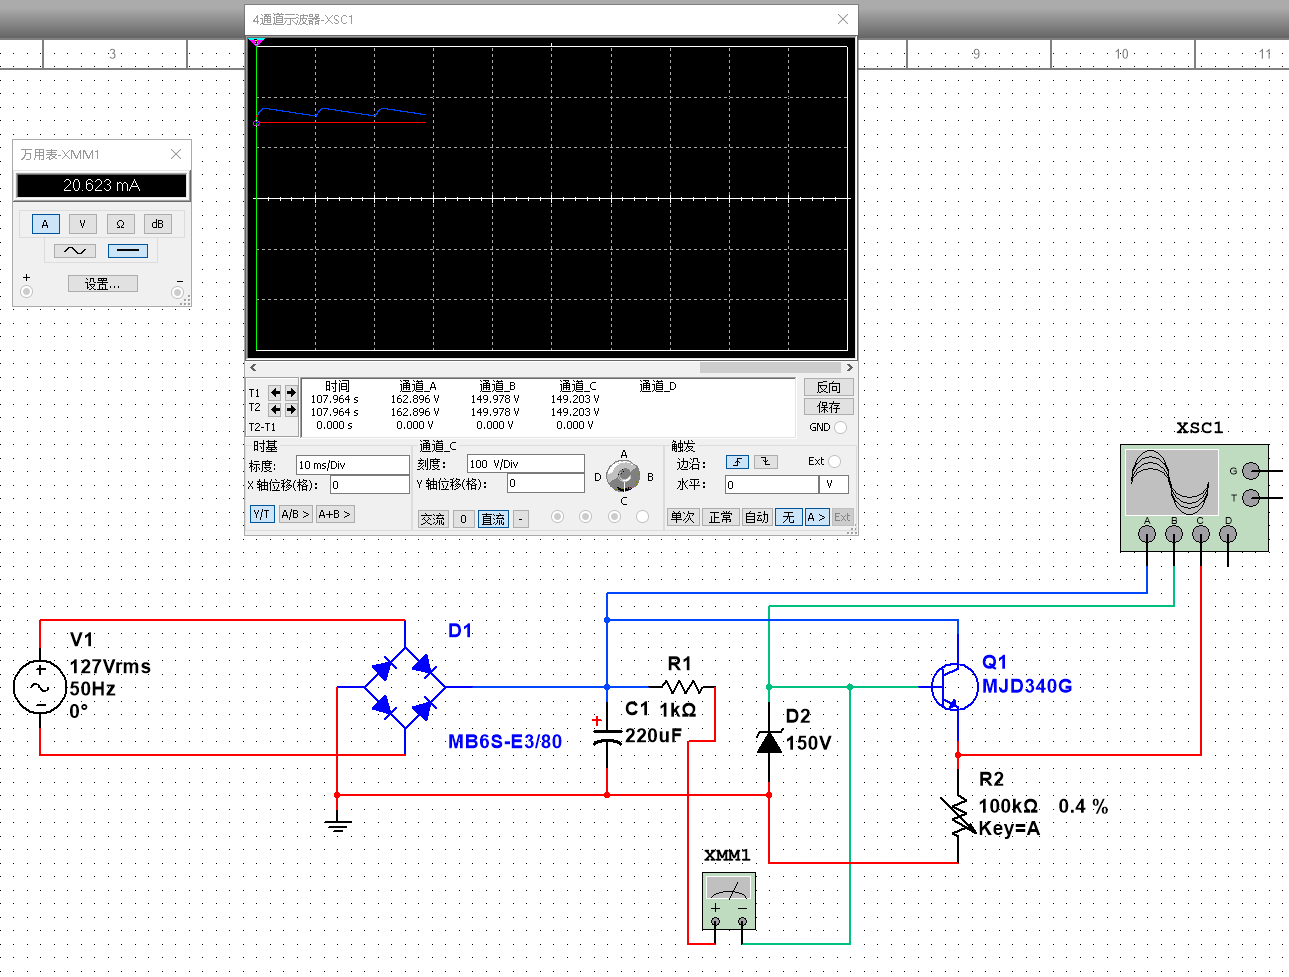Click the channel selector rotary knob
Screen dimensions: 1289x977
623,477
